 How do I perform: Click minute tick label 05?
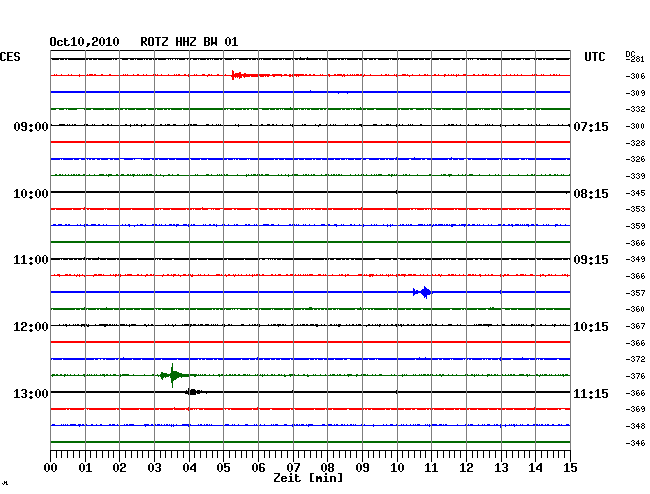(x=223, y=468)
